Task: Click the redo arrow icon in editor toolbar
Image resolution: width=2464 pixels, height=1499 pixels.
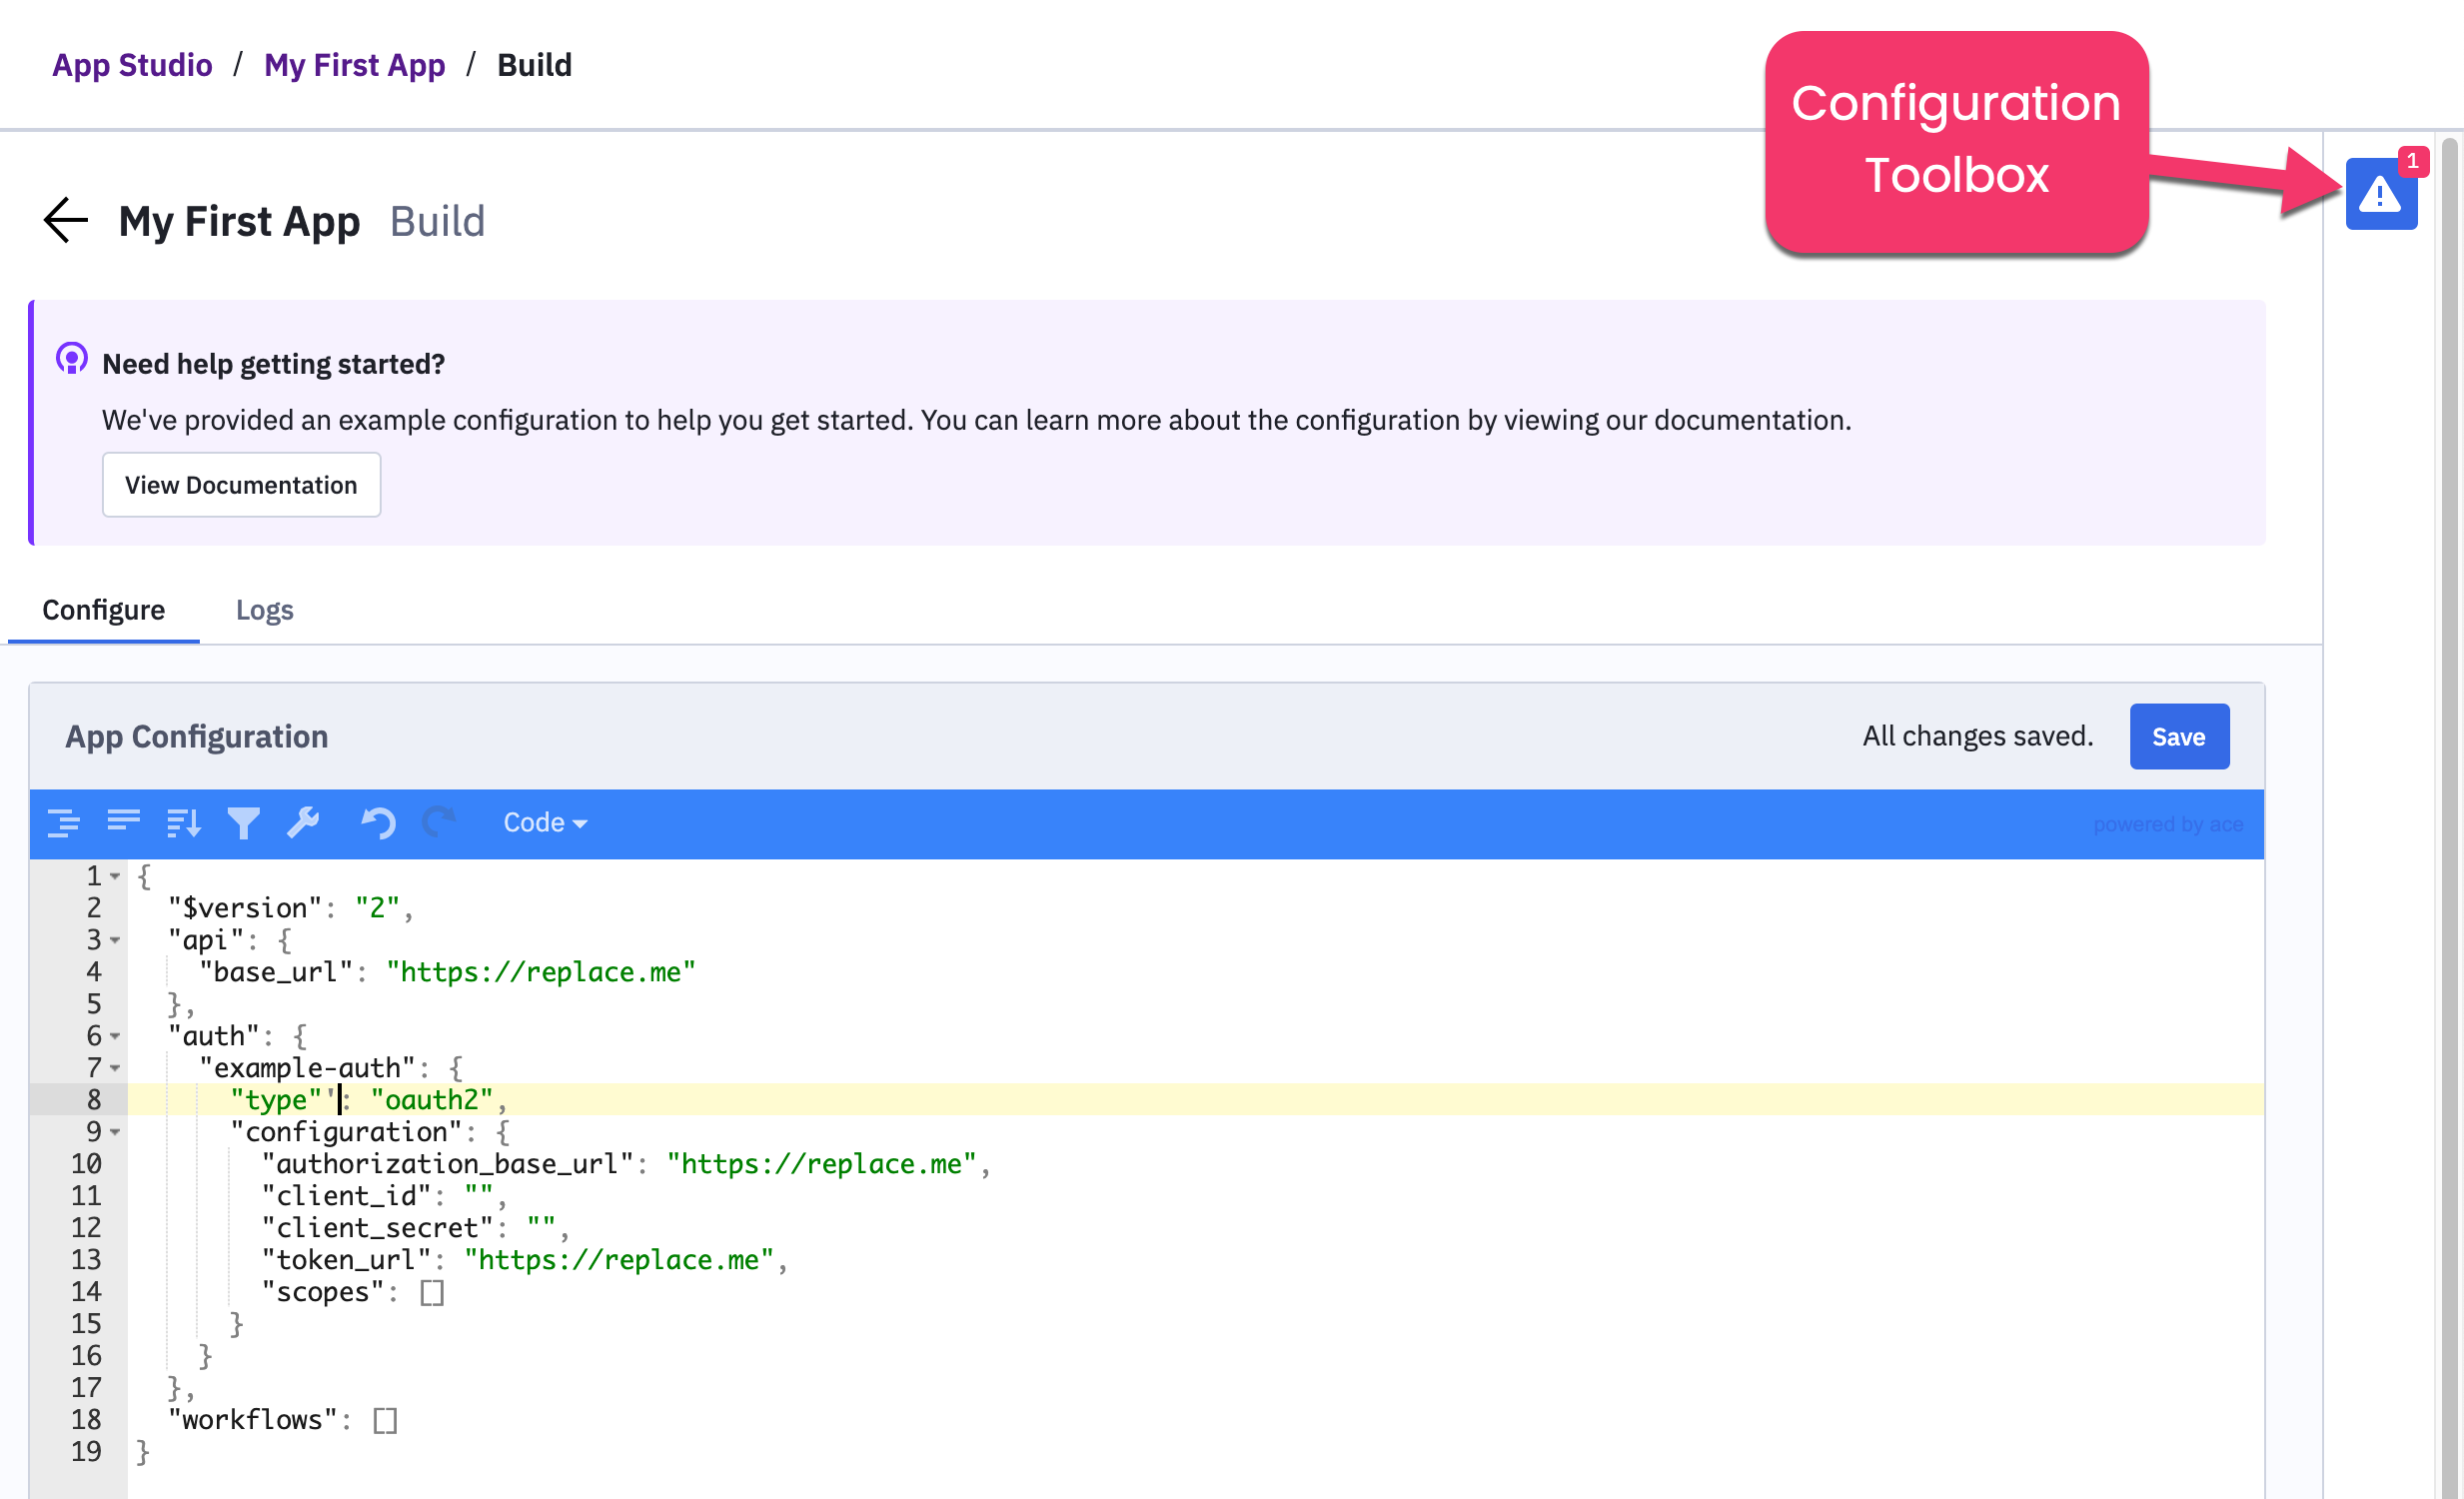Action: tap(438, 822)
